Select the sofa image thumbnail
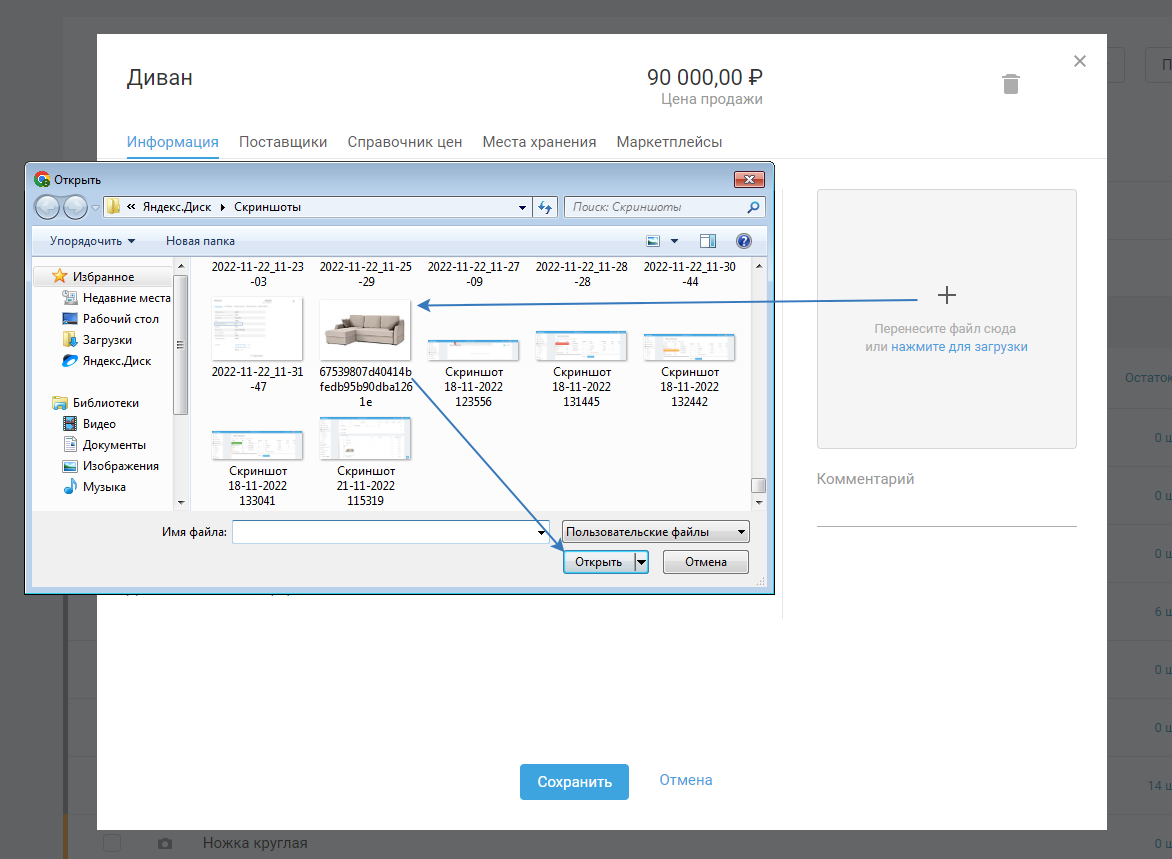Image resolution: width=1172 pixels, height=859 pixels. (x=364, y=329)
